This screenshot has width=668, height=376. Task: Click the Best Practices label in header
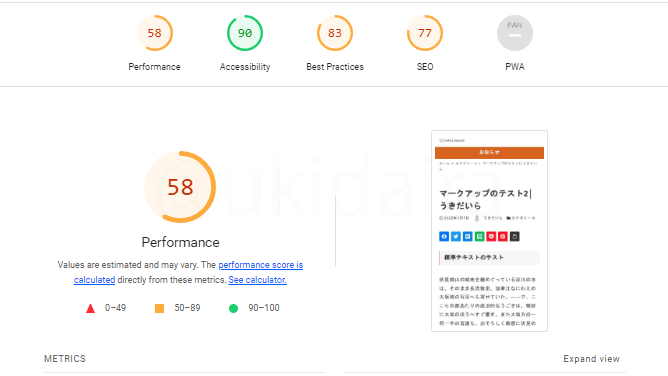tap(335, 67)
